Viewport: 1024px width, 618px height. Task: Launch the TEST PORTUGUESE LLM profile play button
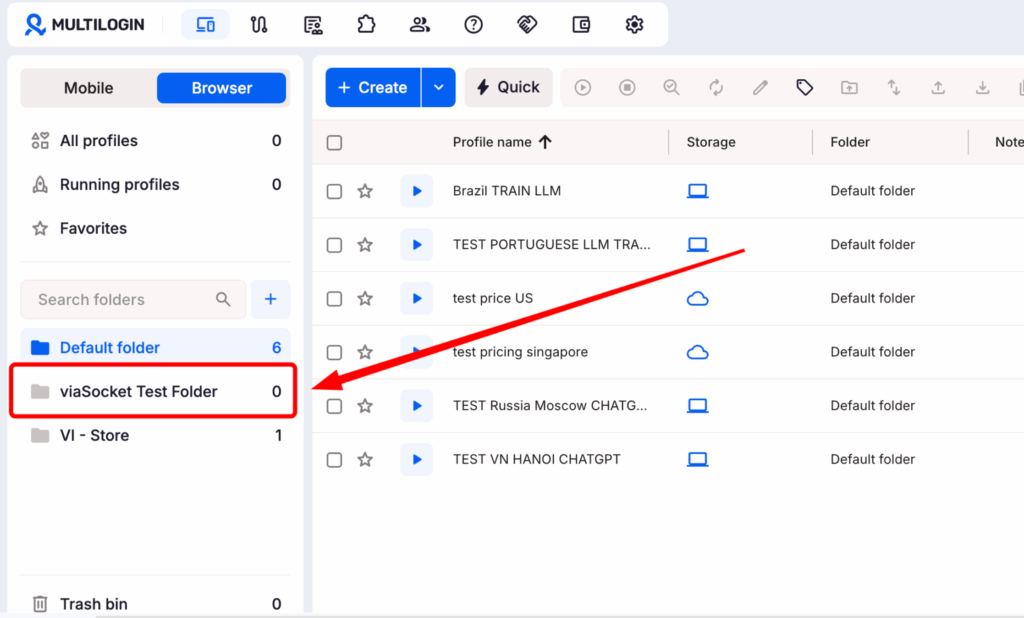417,245
